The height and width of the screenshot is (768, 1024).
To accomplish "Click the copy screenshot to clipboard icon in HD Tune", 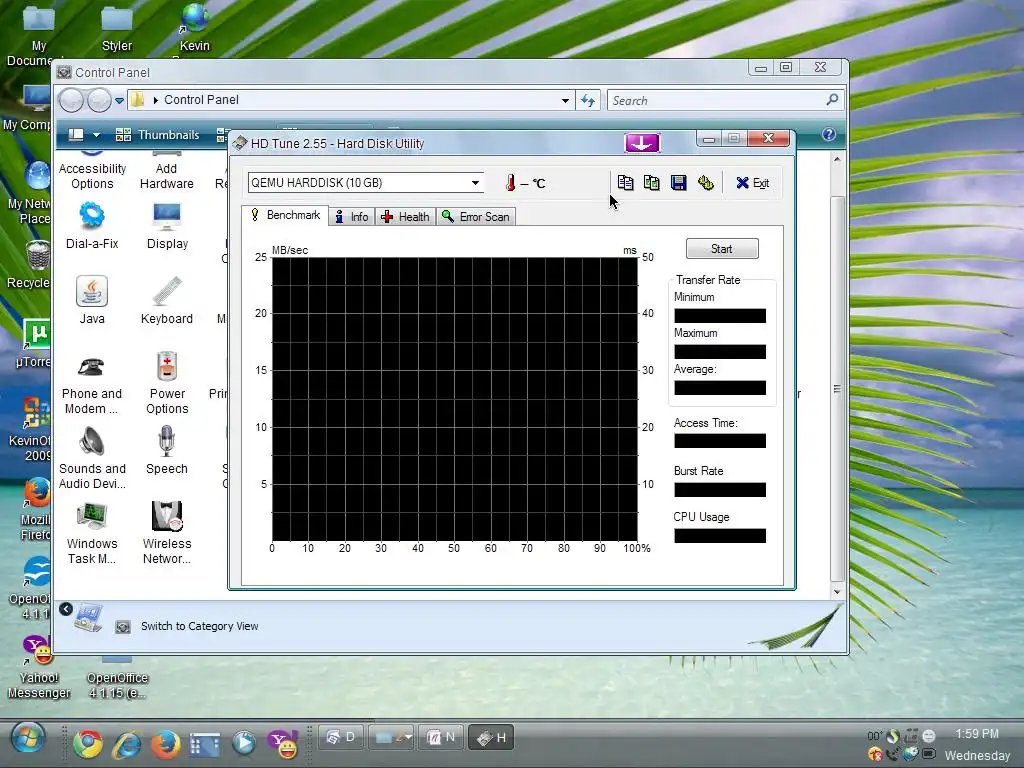I will pyautogui.click(x=651, y=183).
